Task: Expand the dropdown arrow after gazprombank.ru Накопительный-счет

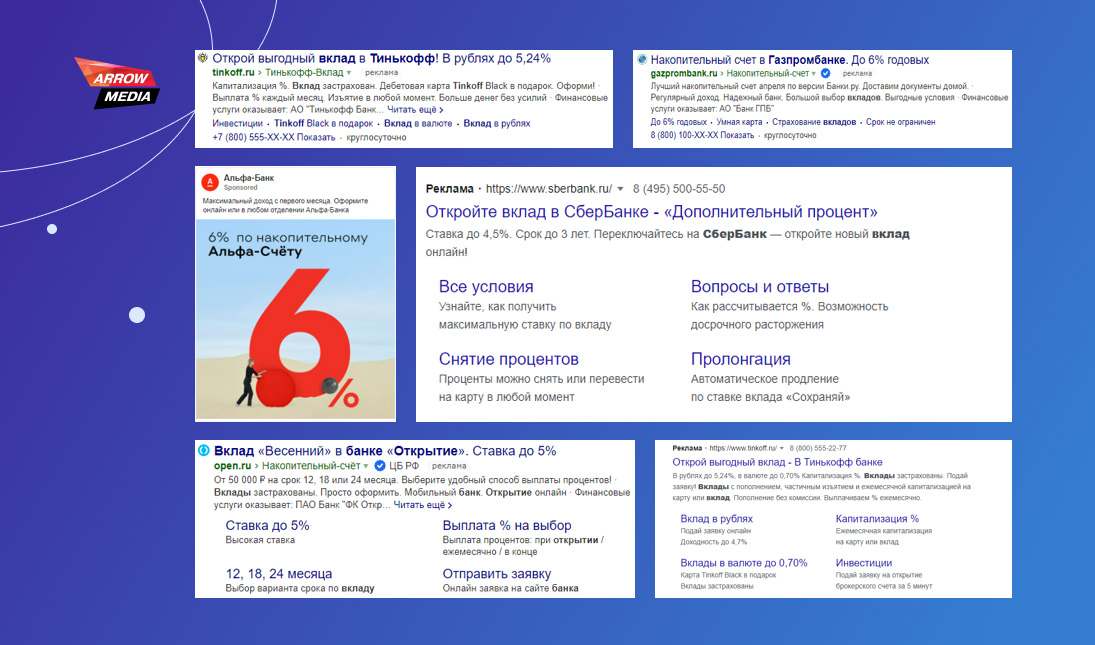Action: click(x=814, y=73)
